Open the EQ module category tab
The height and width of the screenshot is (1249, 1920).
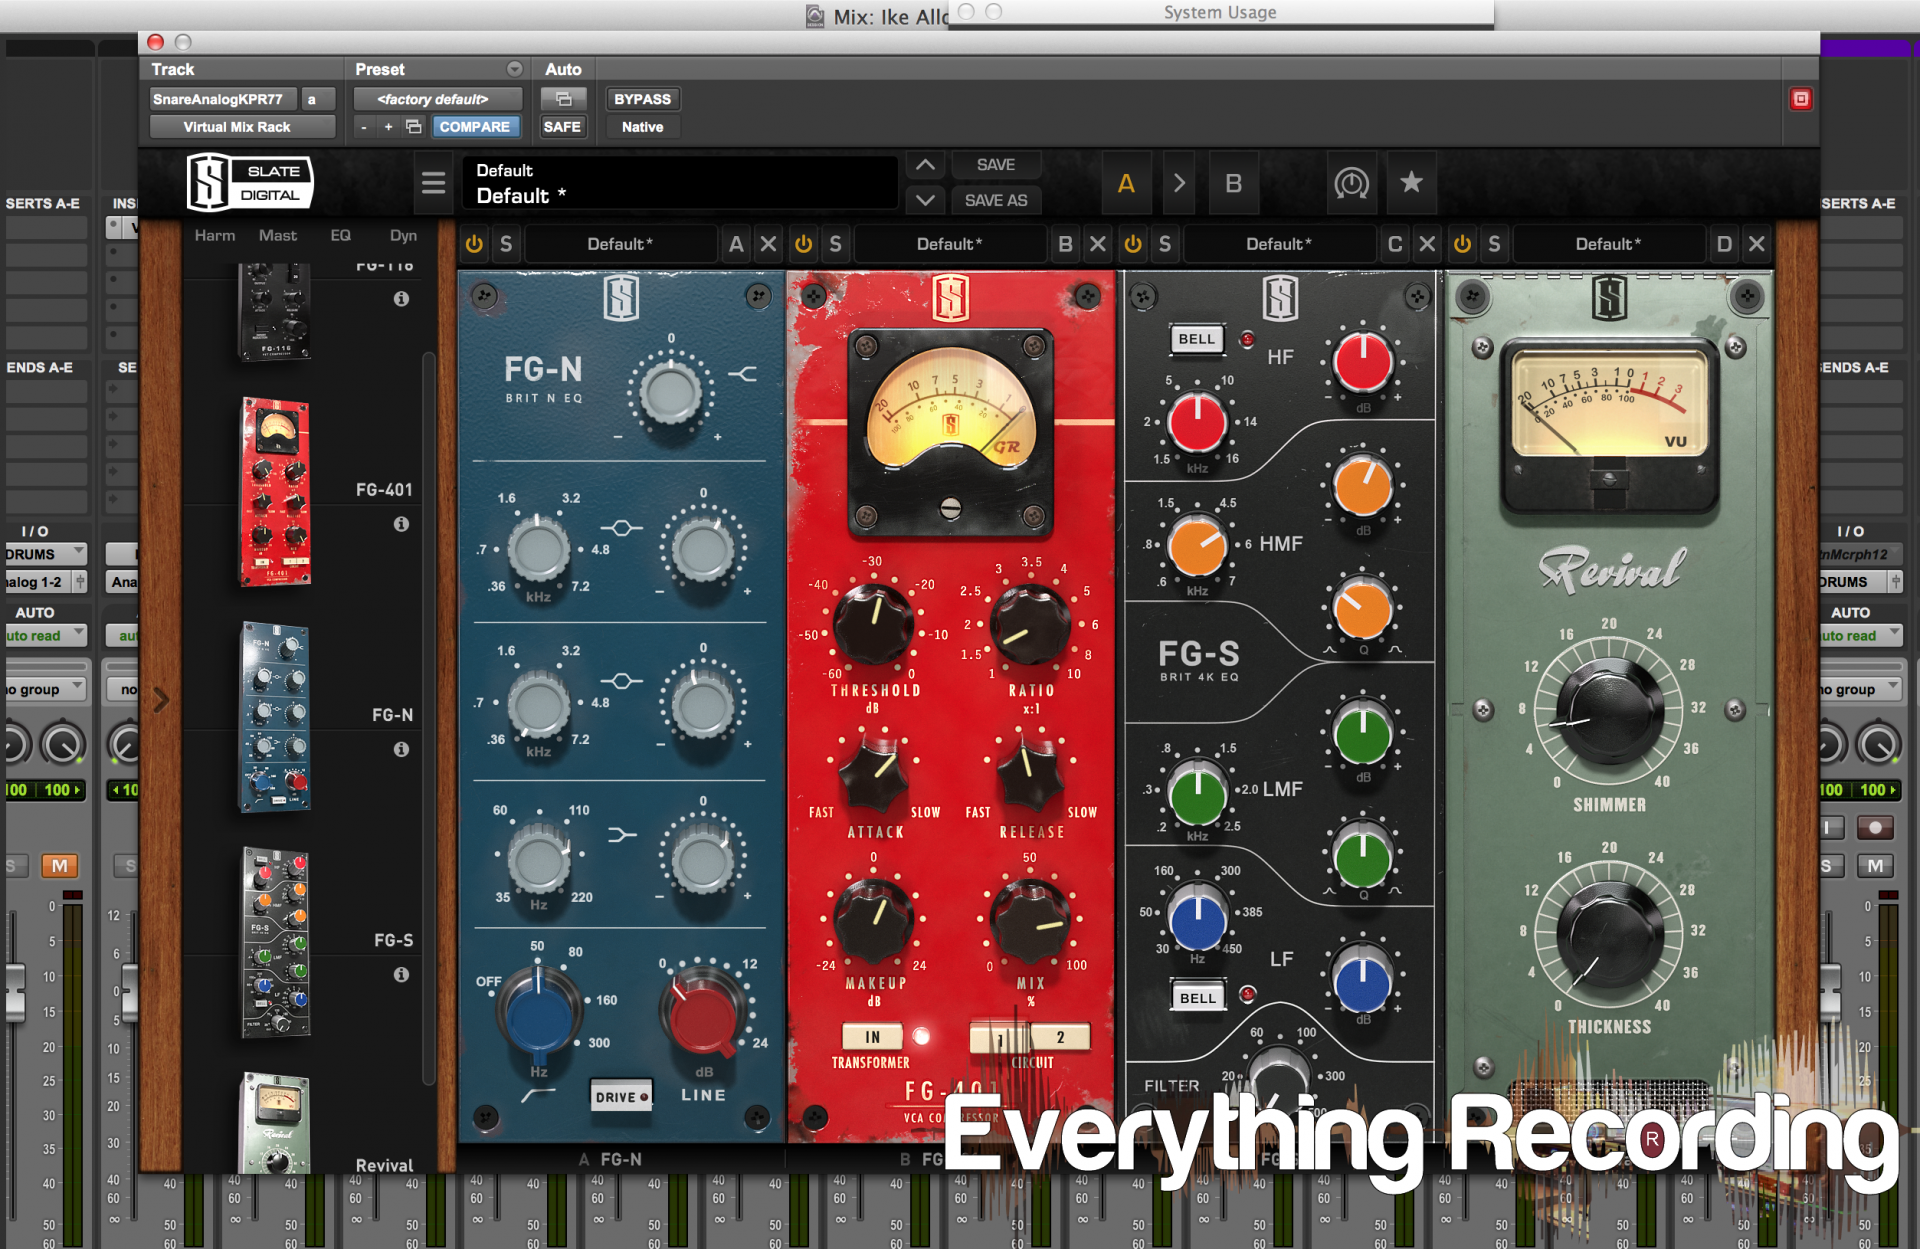(340, 236)
